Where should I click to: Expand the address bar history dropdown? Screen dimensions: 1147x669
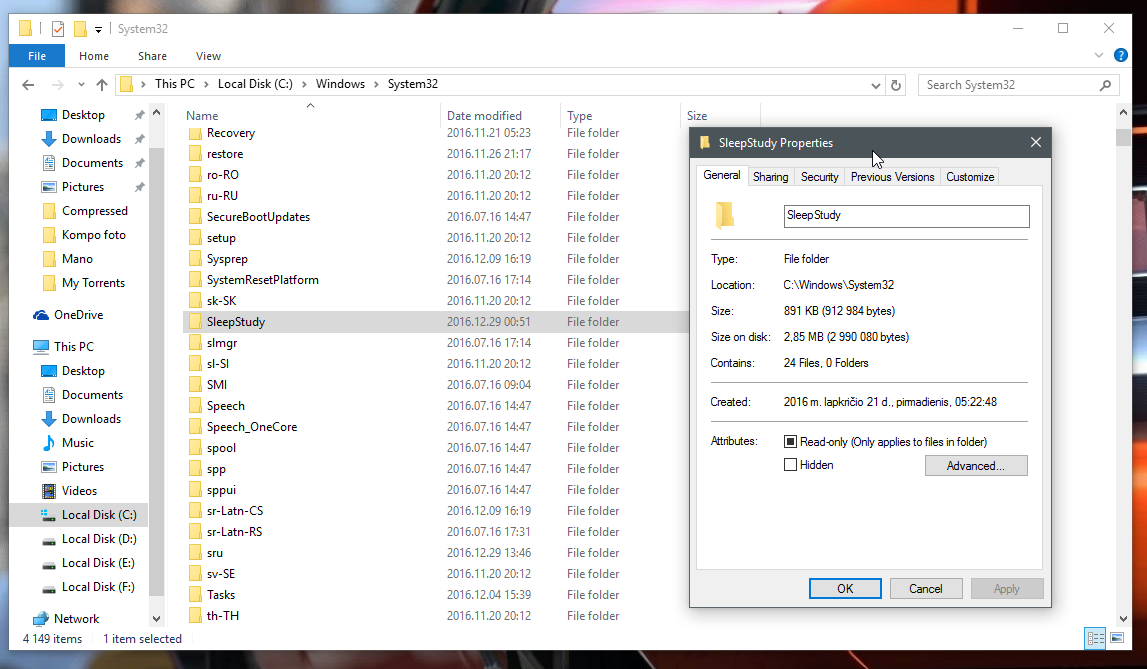coord(876,85)
